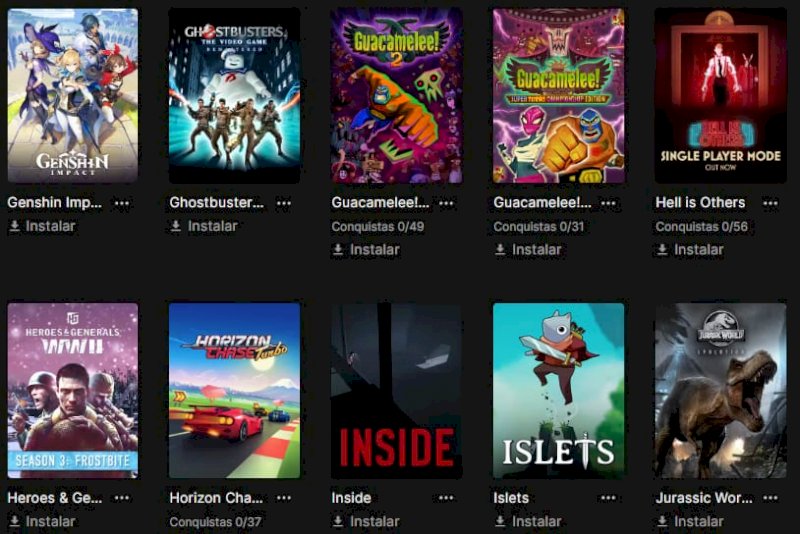Install Hell is Others
Image resolution: width=800 pixels, height=534 pixels.
(x=690, y=249)
